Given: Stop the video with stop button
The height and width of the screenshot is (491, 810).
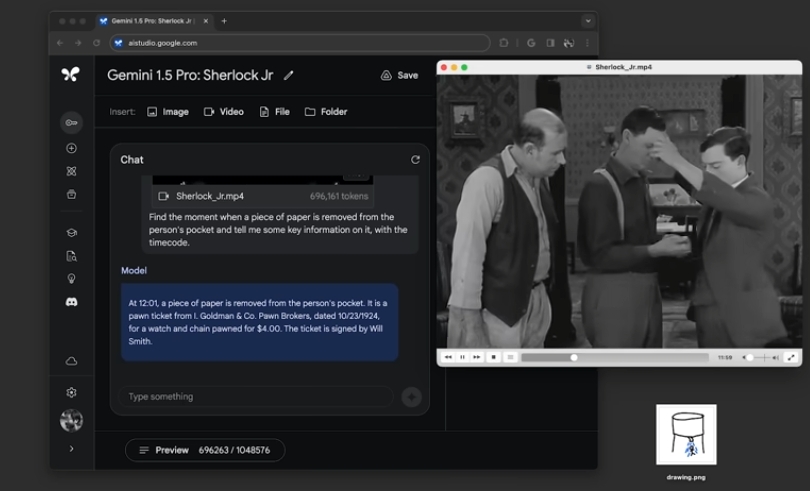Looking at the screenshot, I should pos(494,357).
